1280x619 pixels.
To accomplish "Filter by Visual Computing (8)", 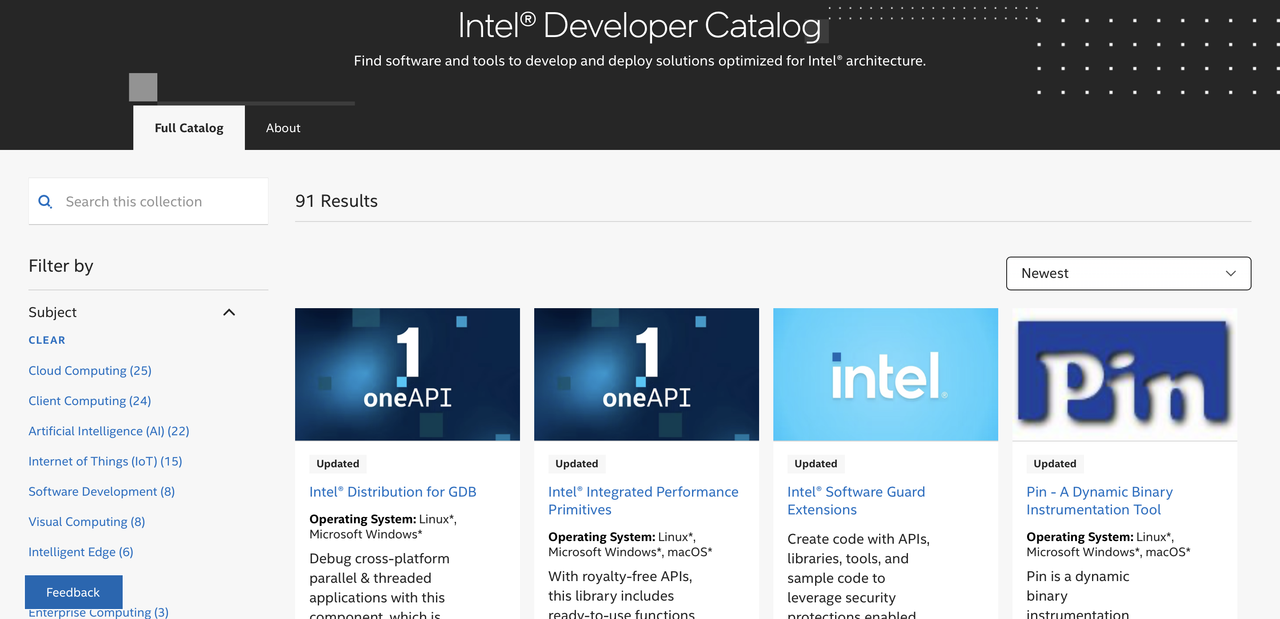I will [x=87, y=521].
